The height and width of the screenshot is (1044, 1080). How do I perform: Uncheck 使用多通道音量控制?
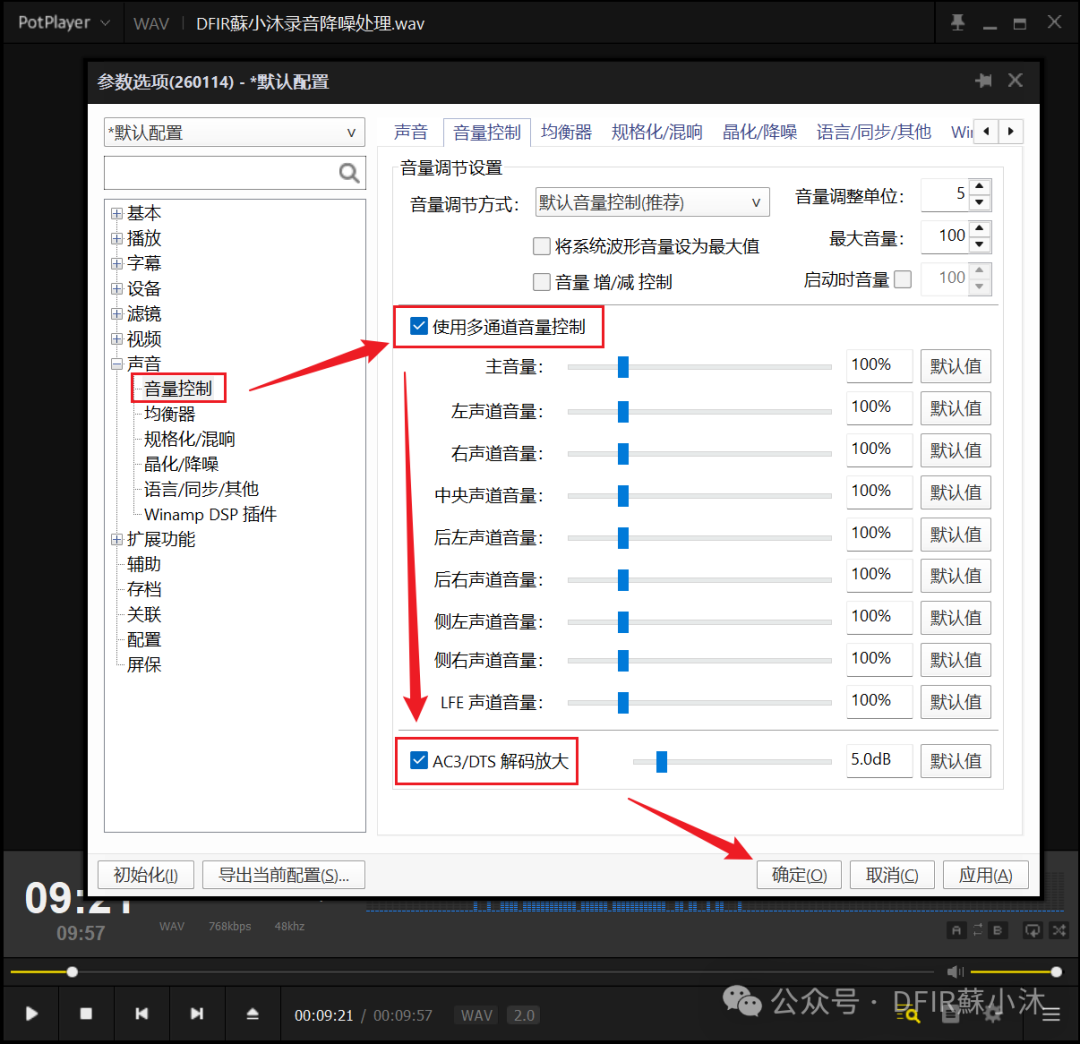(x=418, y=325)
